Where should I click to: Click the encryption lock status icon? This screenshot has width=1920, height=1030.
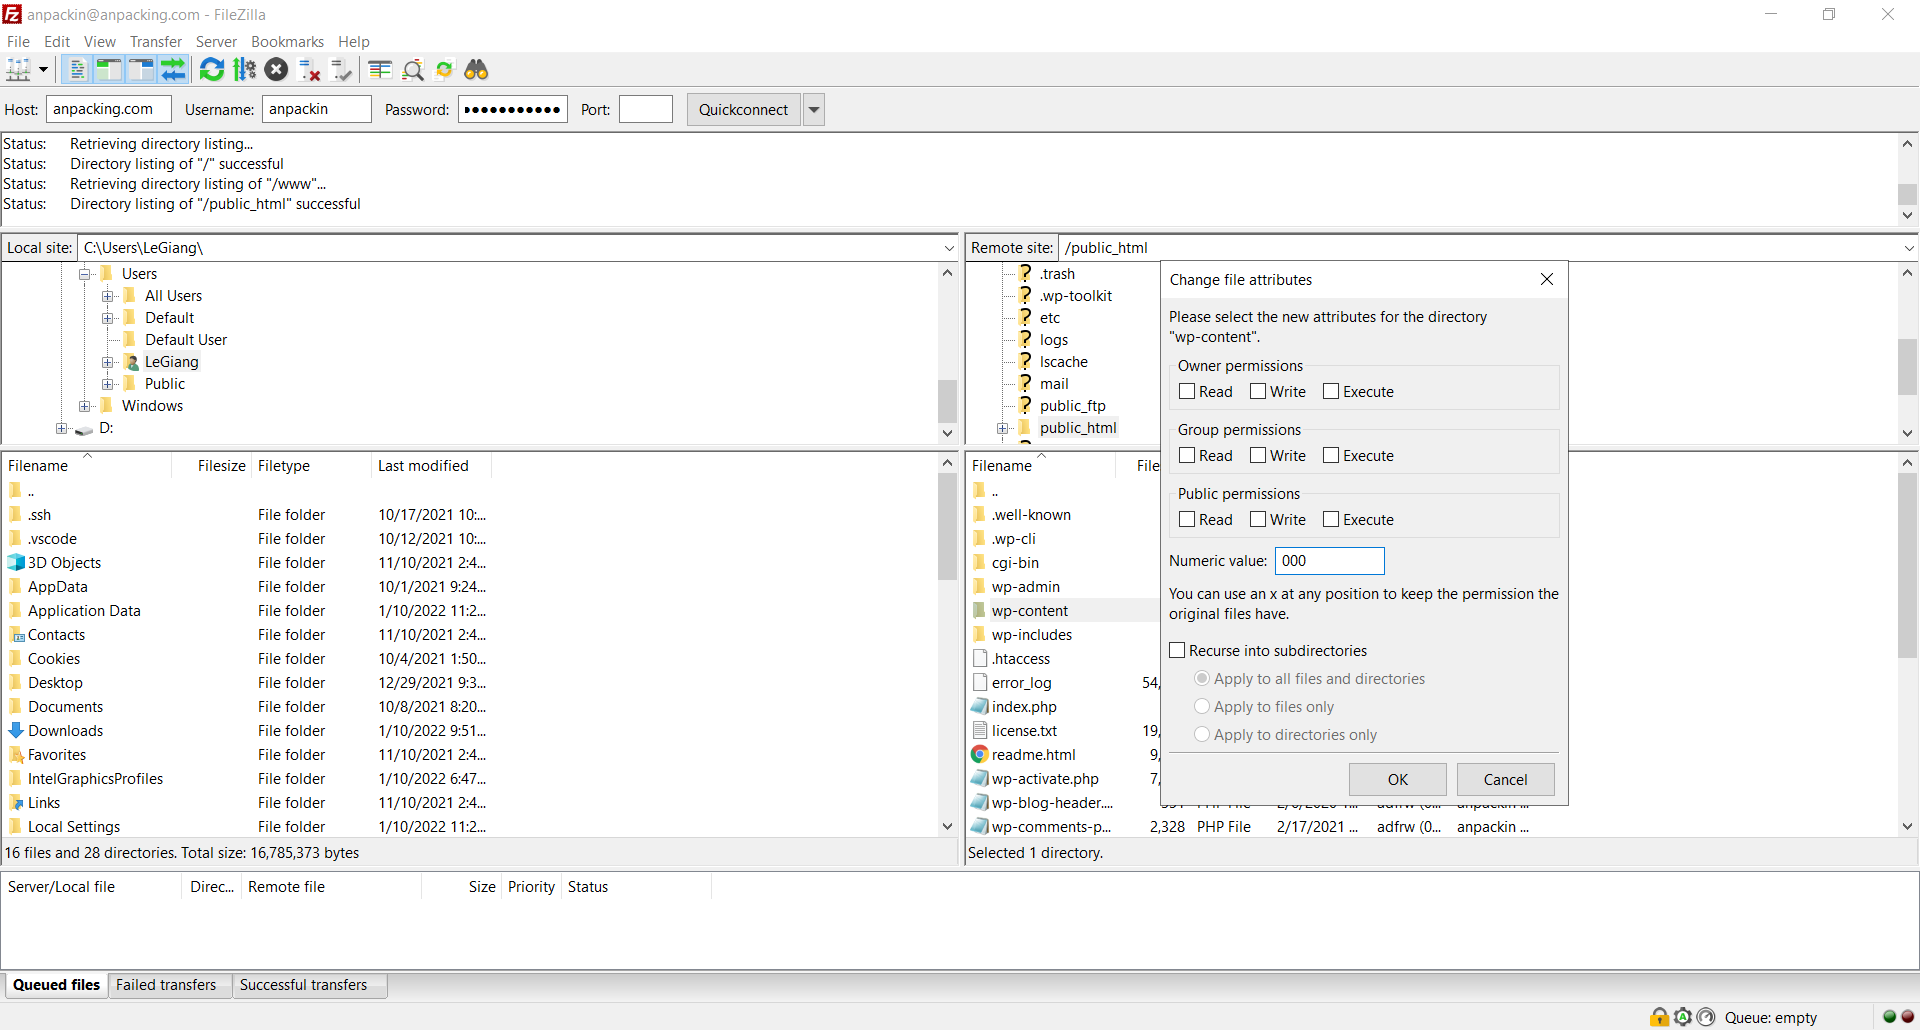coord(1659,1017)
